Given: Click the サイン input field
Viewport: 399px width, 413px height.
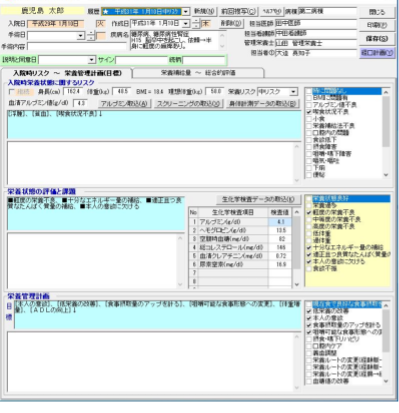Looking at the screenshot, I should tap(141, 60).
